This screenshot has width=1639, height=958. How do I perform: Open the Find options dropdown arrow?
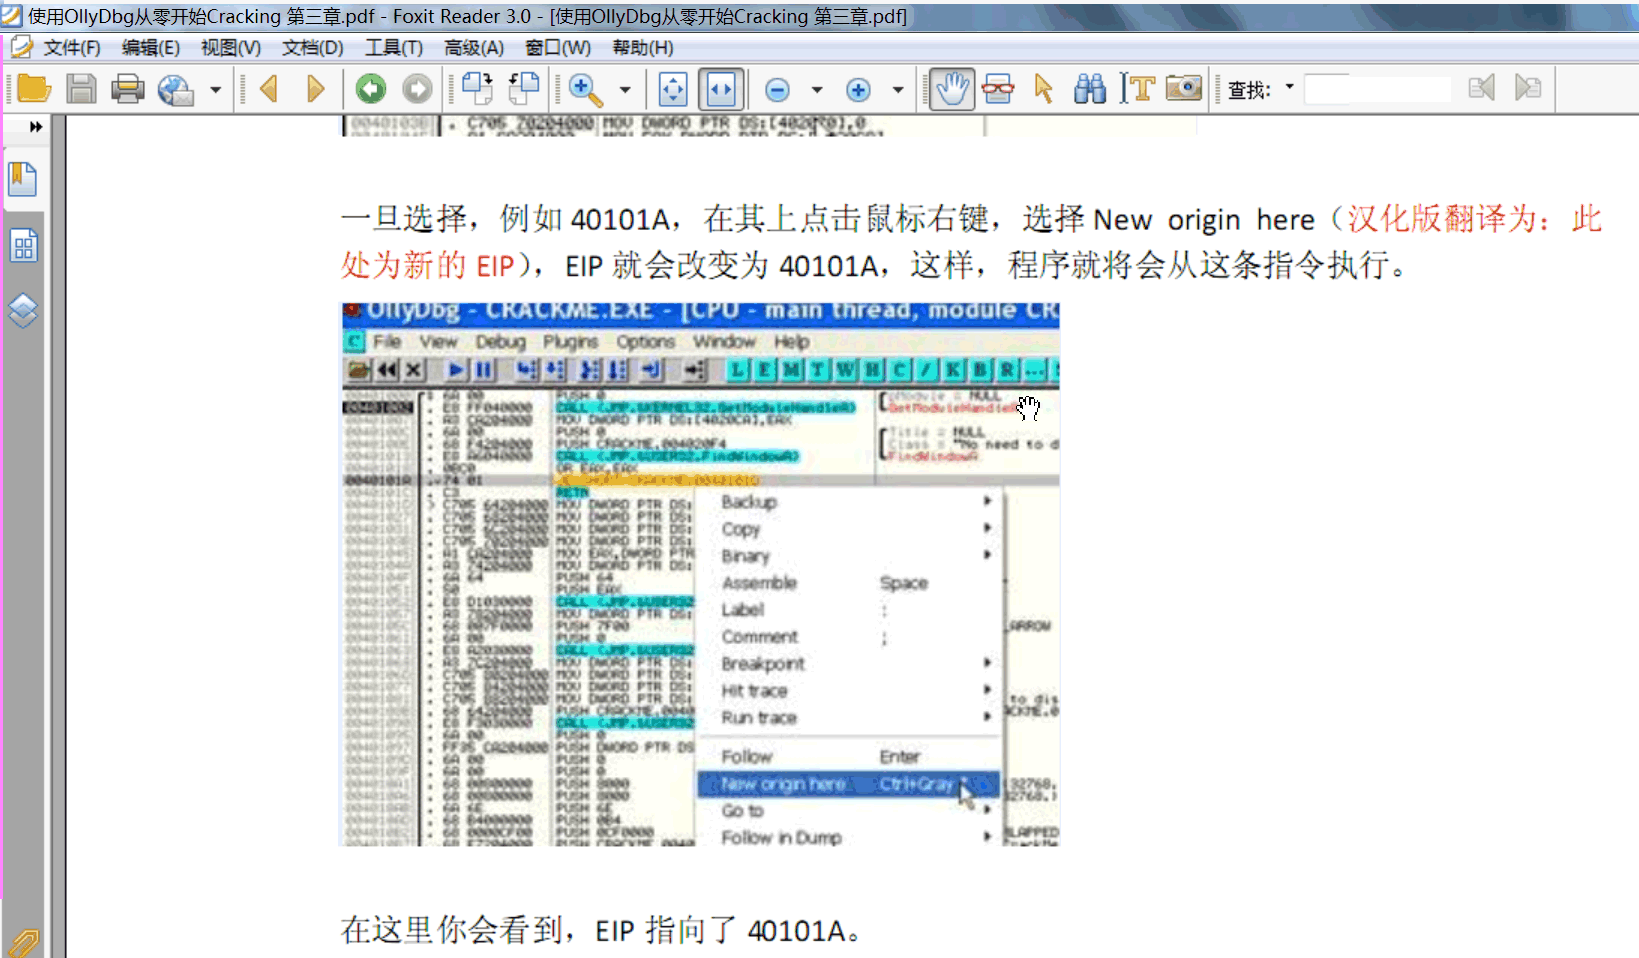tap(1289, 87)
